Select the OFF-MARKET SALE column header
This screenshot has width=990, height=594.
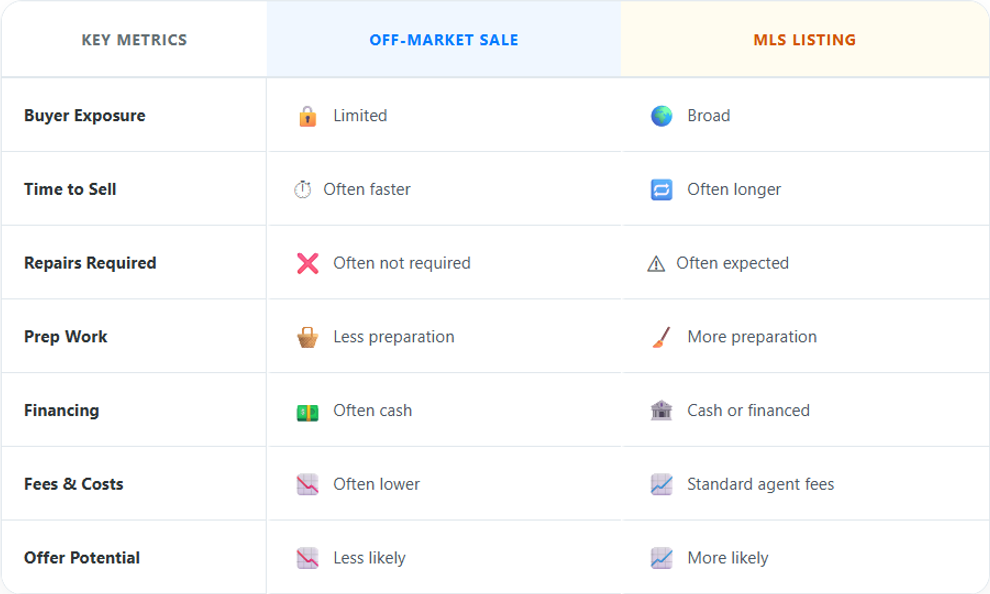tap(444, 41)
